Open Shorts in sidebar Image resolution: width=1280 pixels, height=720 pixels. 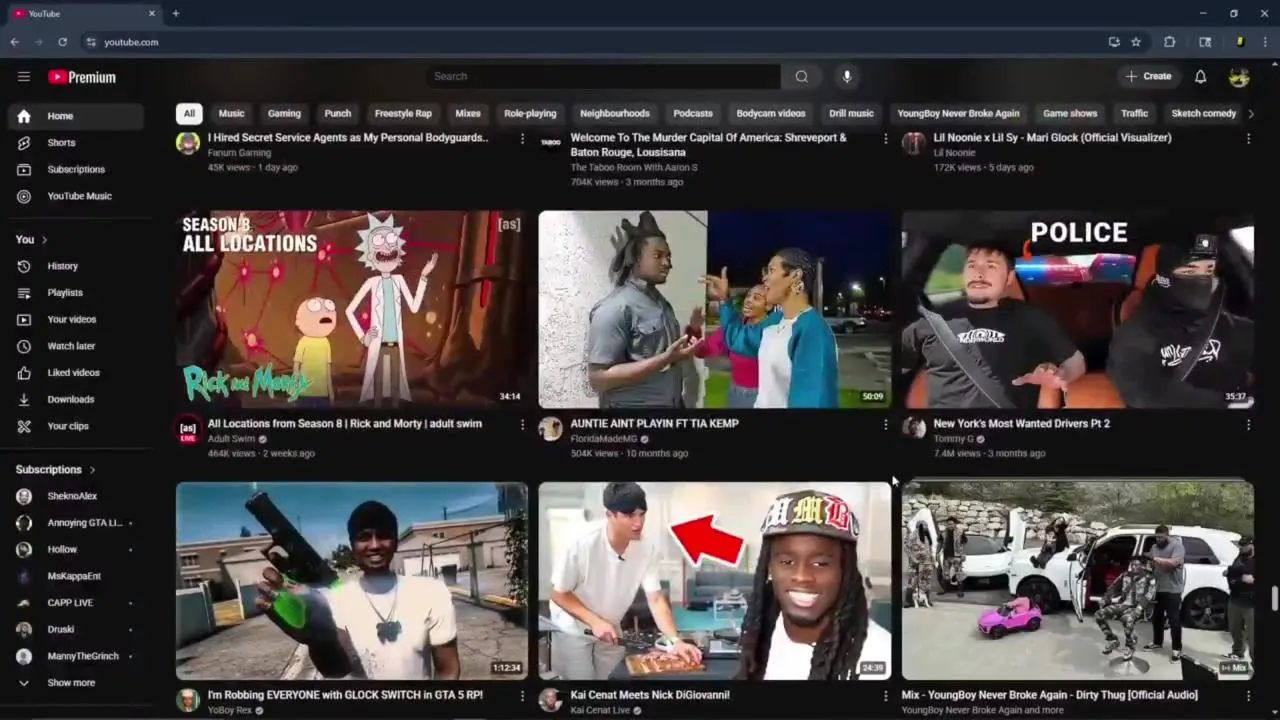coord(75,143)
